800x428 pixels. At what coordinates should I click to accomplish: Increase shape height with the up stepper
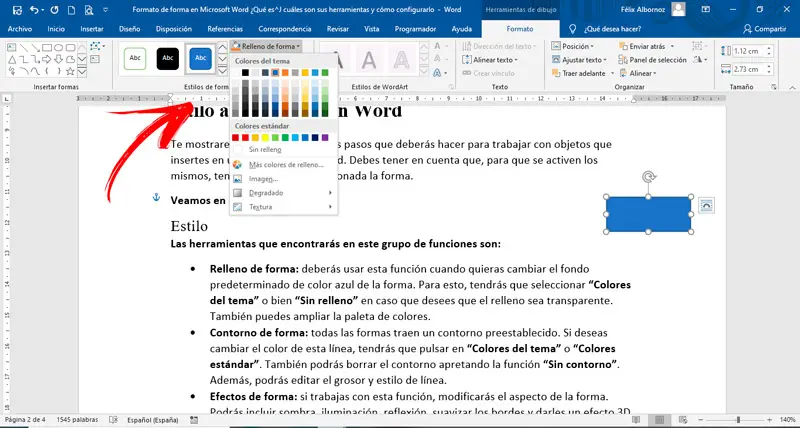tap(769, 48)
